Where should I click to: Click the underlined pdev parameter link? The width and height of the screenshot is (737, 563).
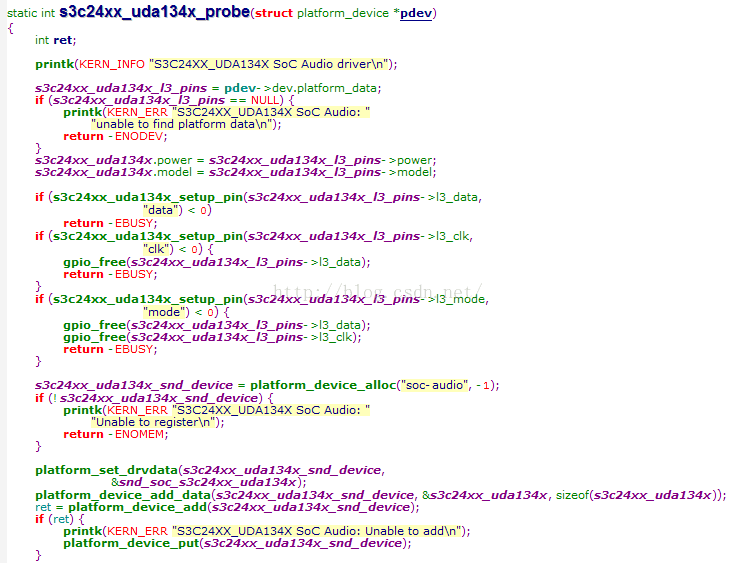416,13
